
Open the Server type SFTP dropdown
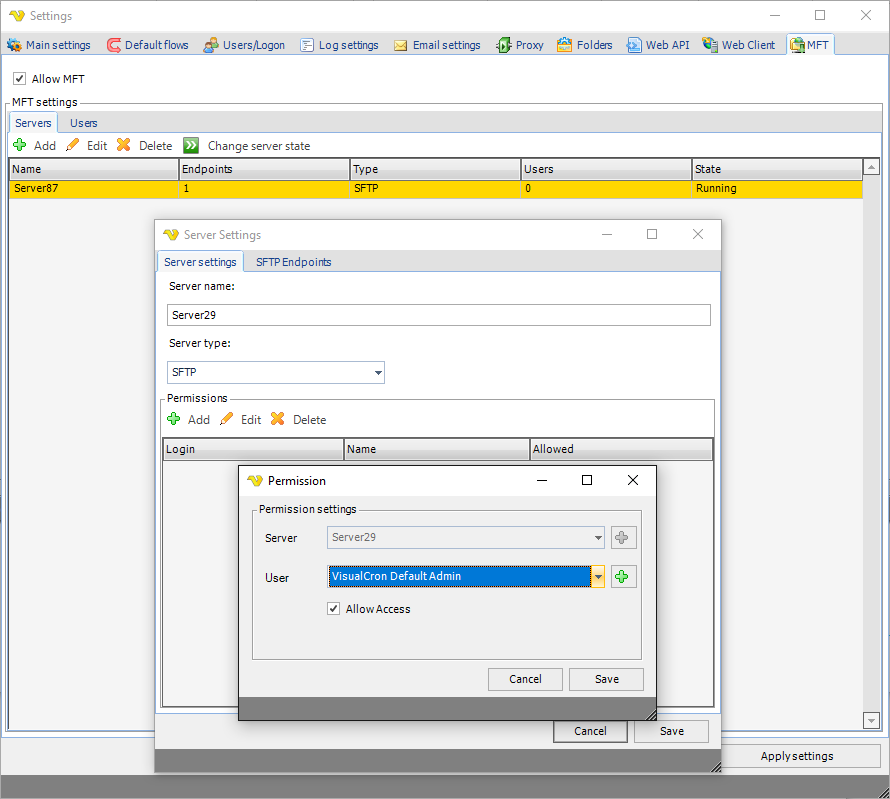(378, 373)
